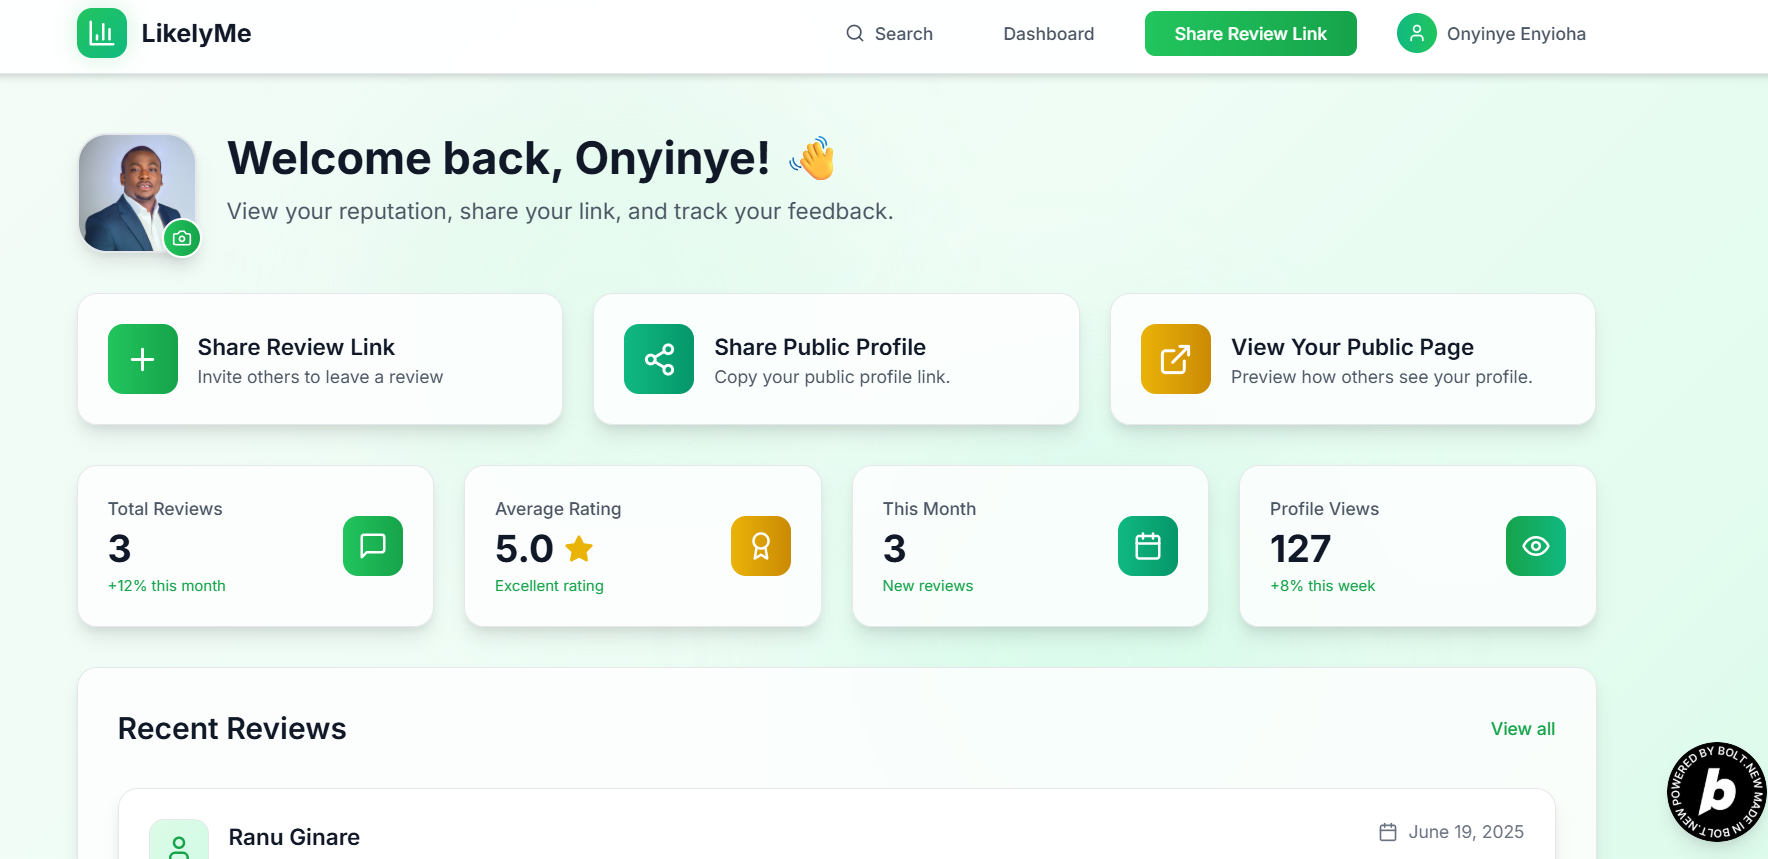Click the LikelyMe brand name
1768x859 pixels.
pyautogui.click(x=196, y=33)
